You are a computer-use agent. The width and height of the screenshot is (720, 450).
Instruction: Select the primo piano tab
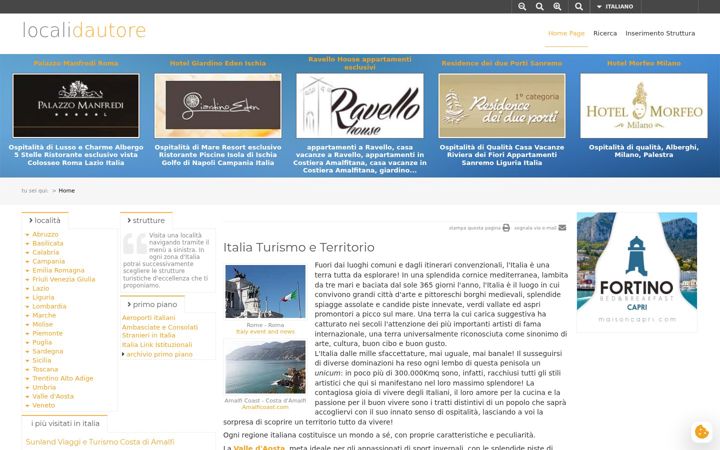[x=152, y=304]
